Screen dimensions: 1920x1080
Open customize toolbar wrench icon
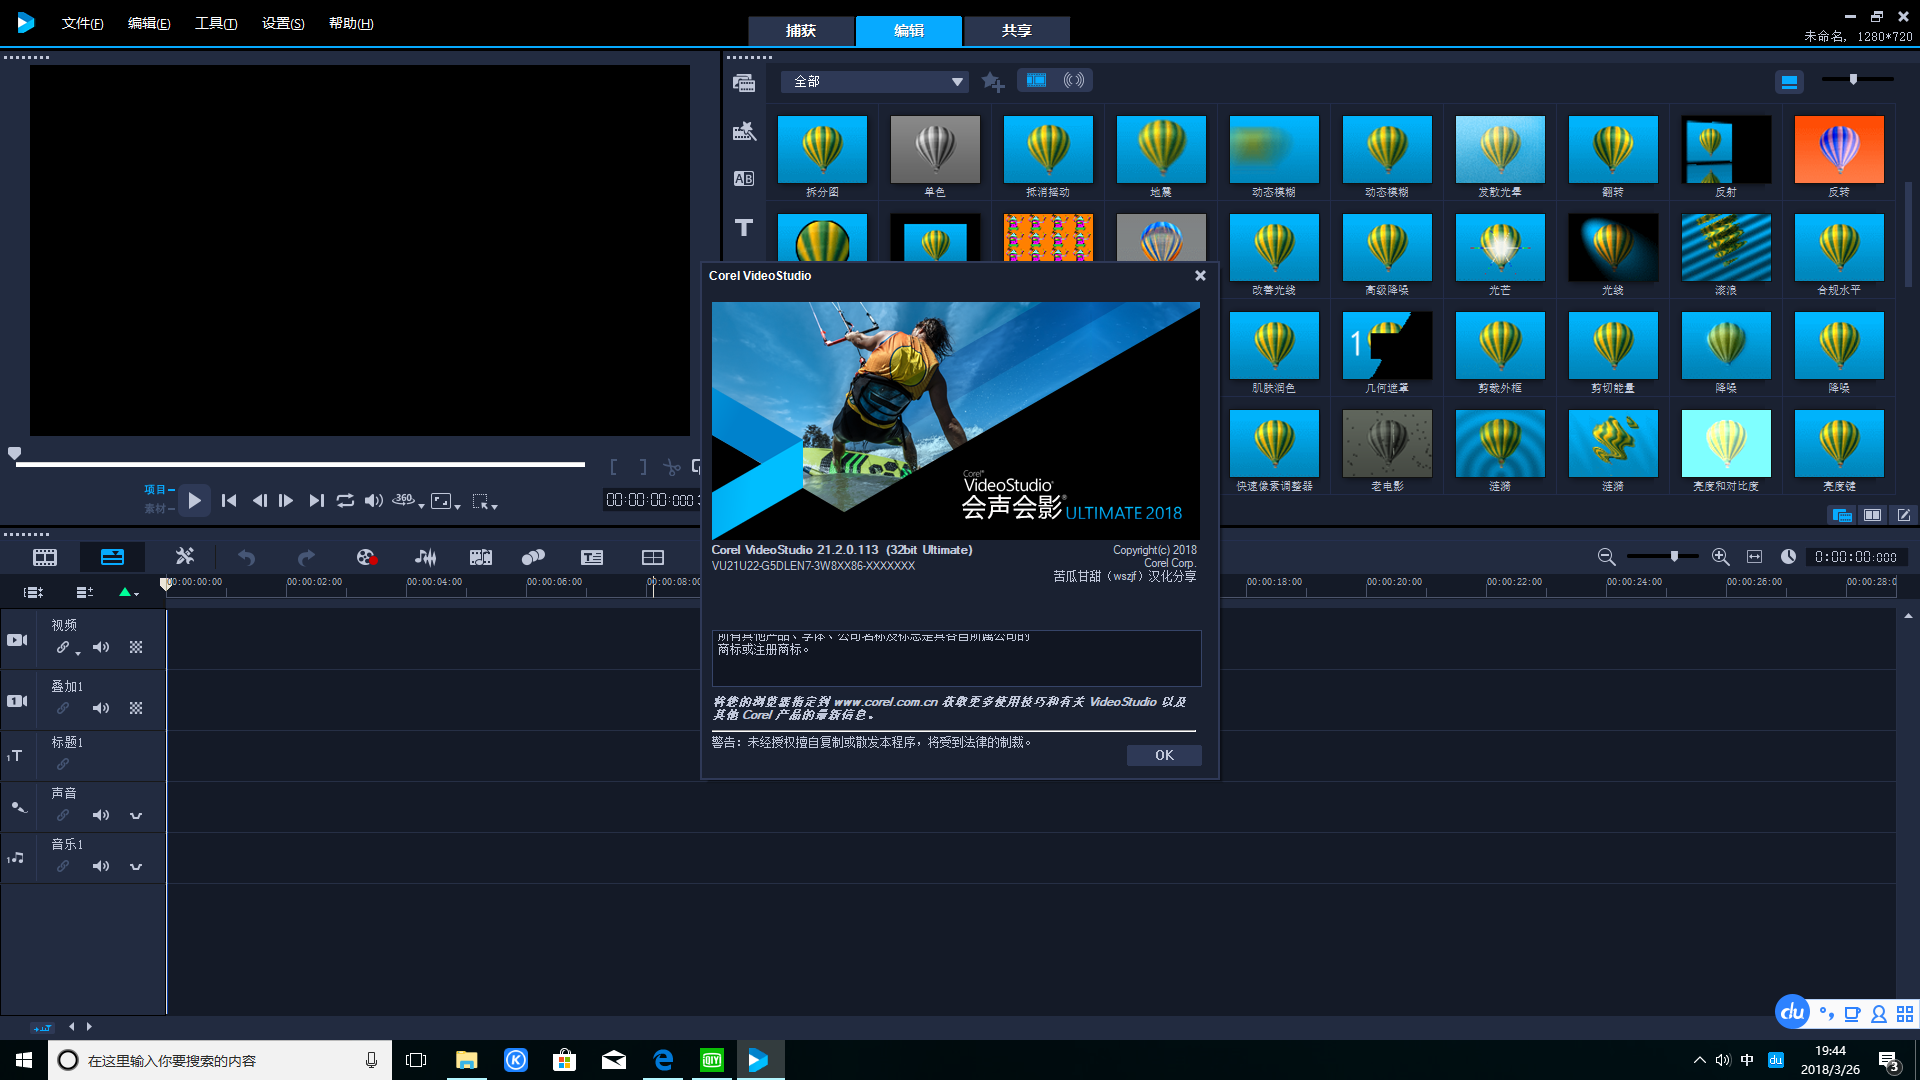coord(184,556)
